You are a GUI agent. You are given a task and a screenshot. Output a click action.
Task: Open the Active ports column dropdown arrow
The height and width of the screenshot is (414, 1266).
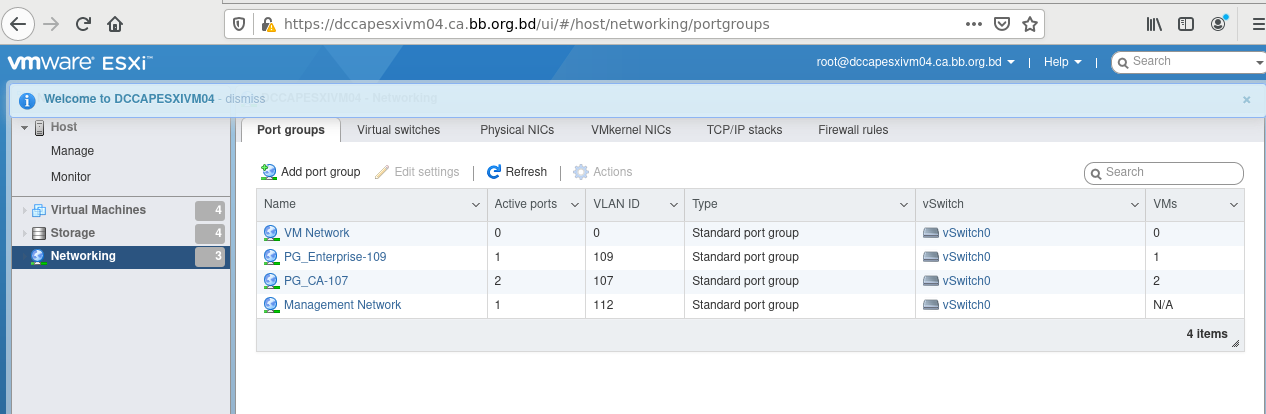575,204
